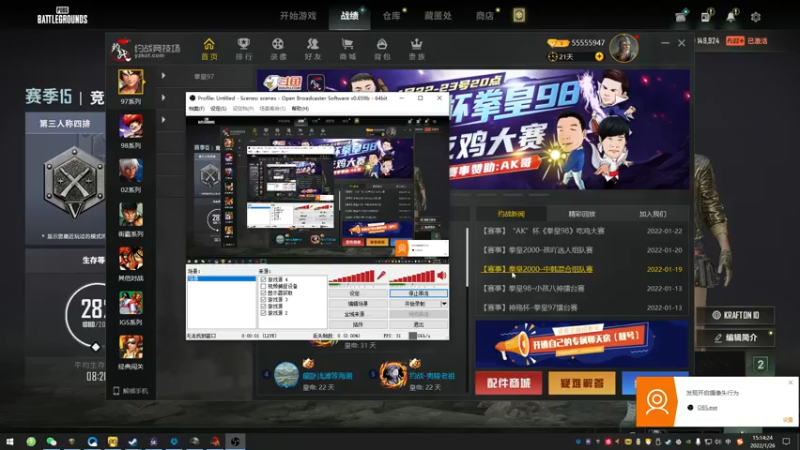Click the yellow plus icon beside 21天

click(x=599, y=57)
